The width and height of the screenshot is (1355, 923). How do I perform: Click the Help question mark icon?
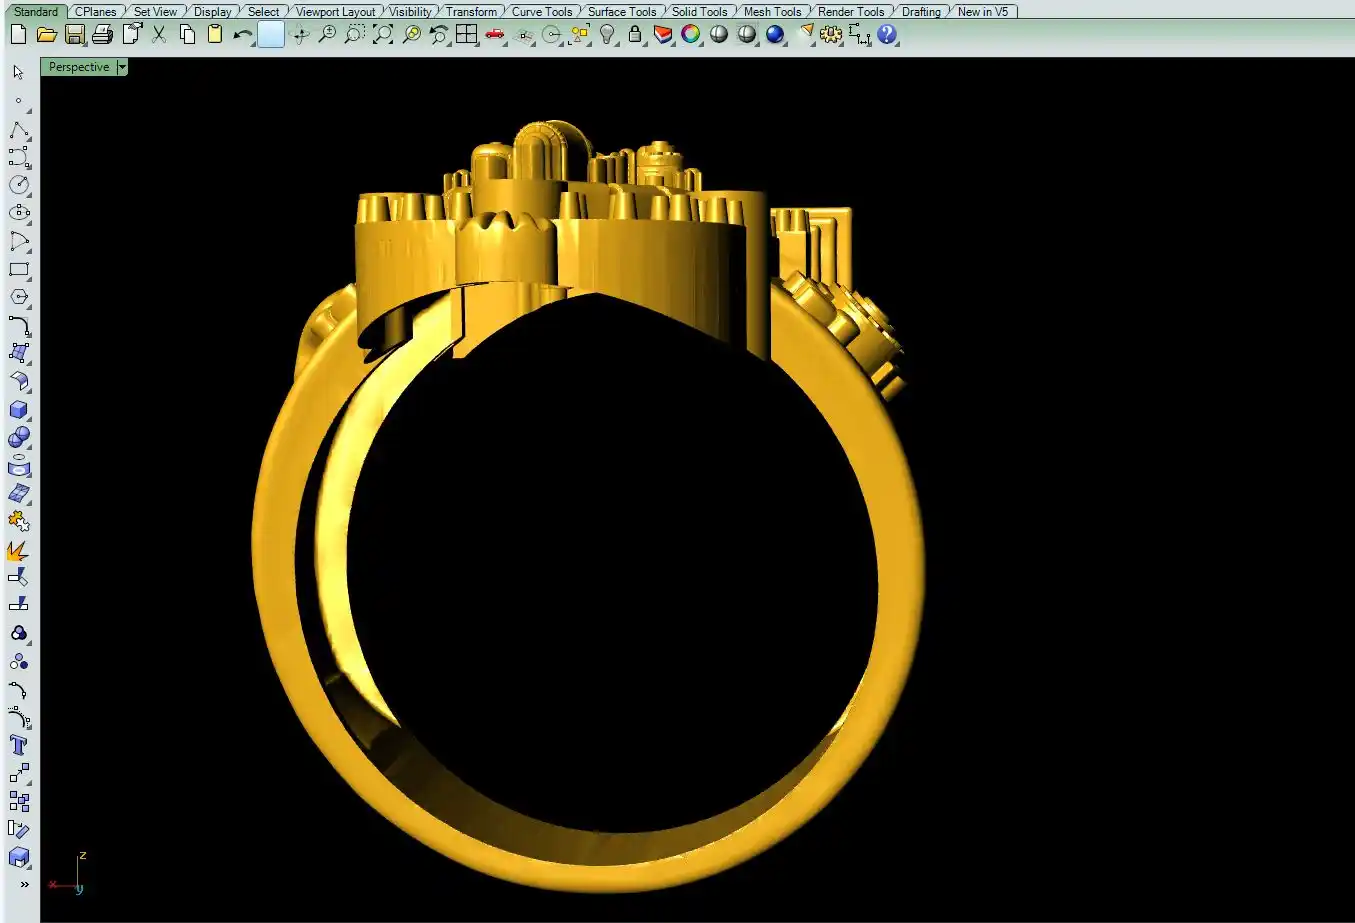(887, 35)
